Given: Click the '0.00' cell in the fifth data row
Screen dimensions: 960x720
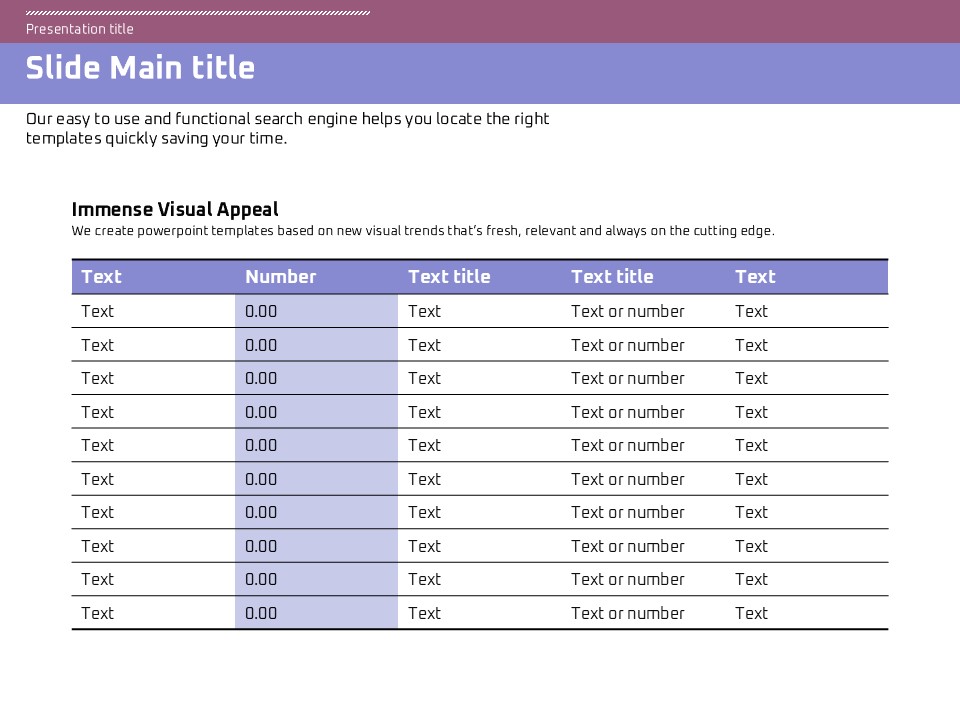Looking at the screenshot, I should point(261,445).
